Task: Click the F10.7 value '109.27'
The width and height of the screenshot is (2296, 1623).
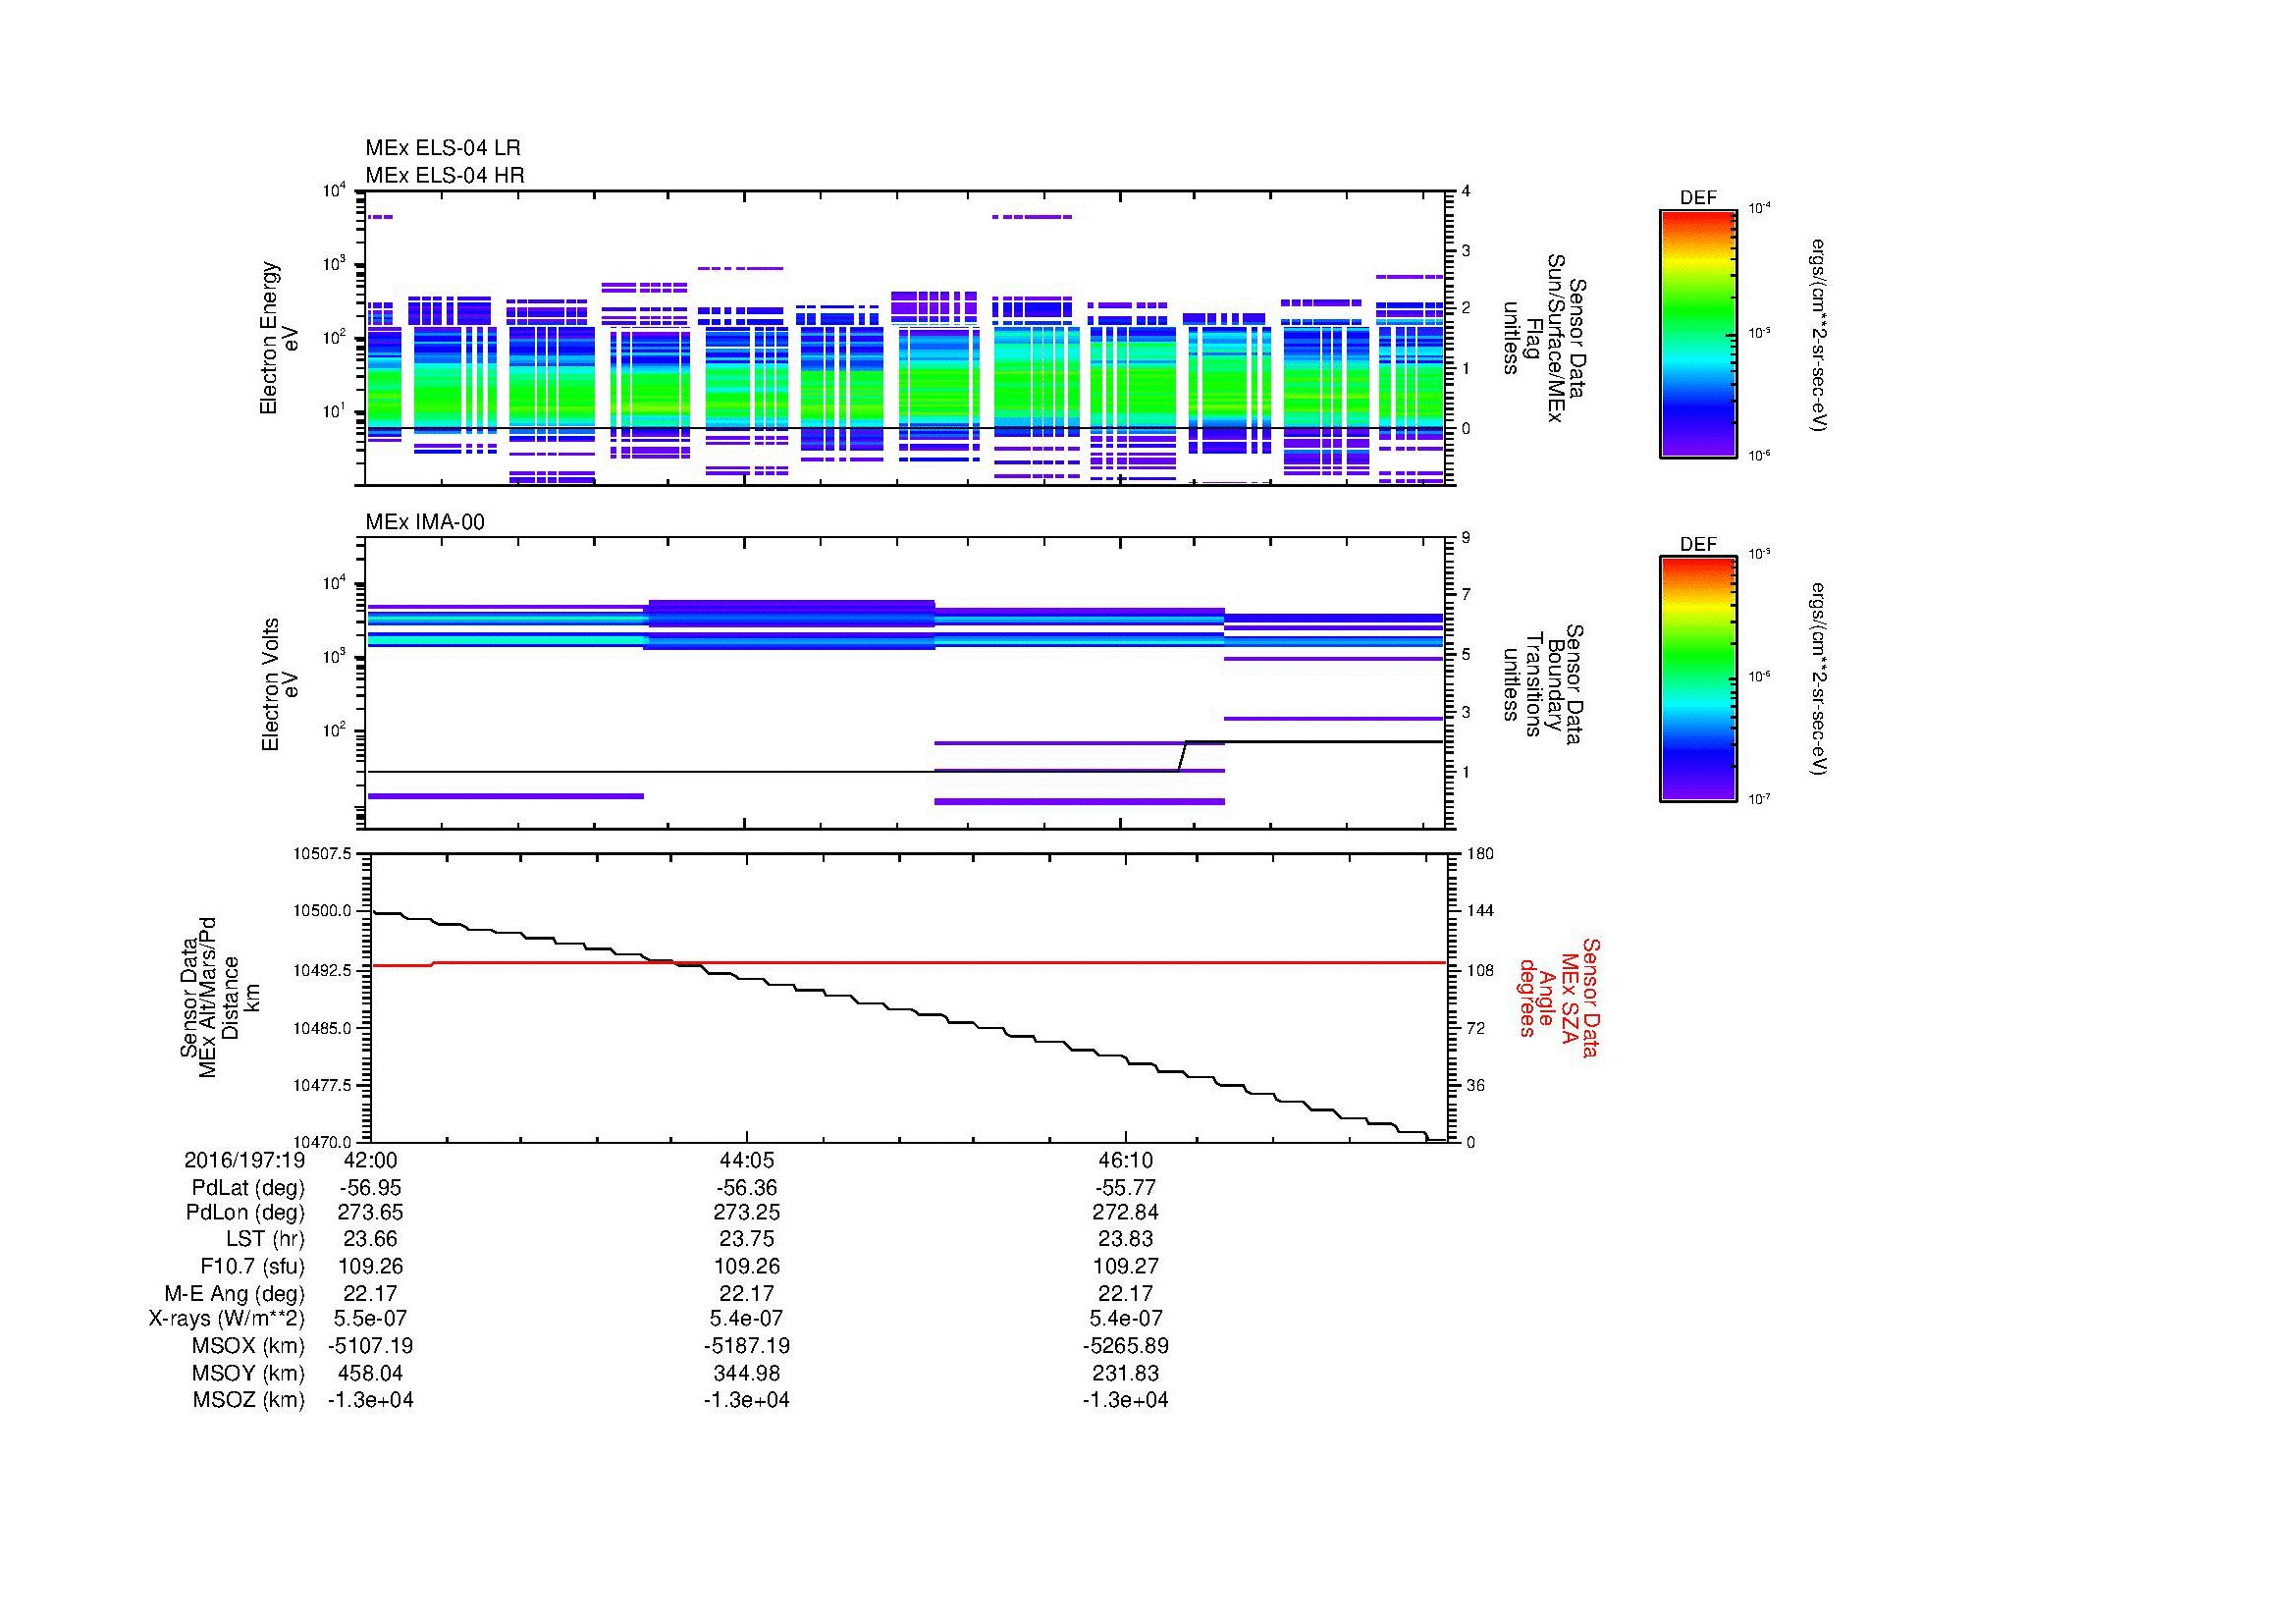Action: 1126,1266
